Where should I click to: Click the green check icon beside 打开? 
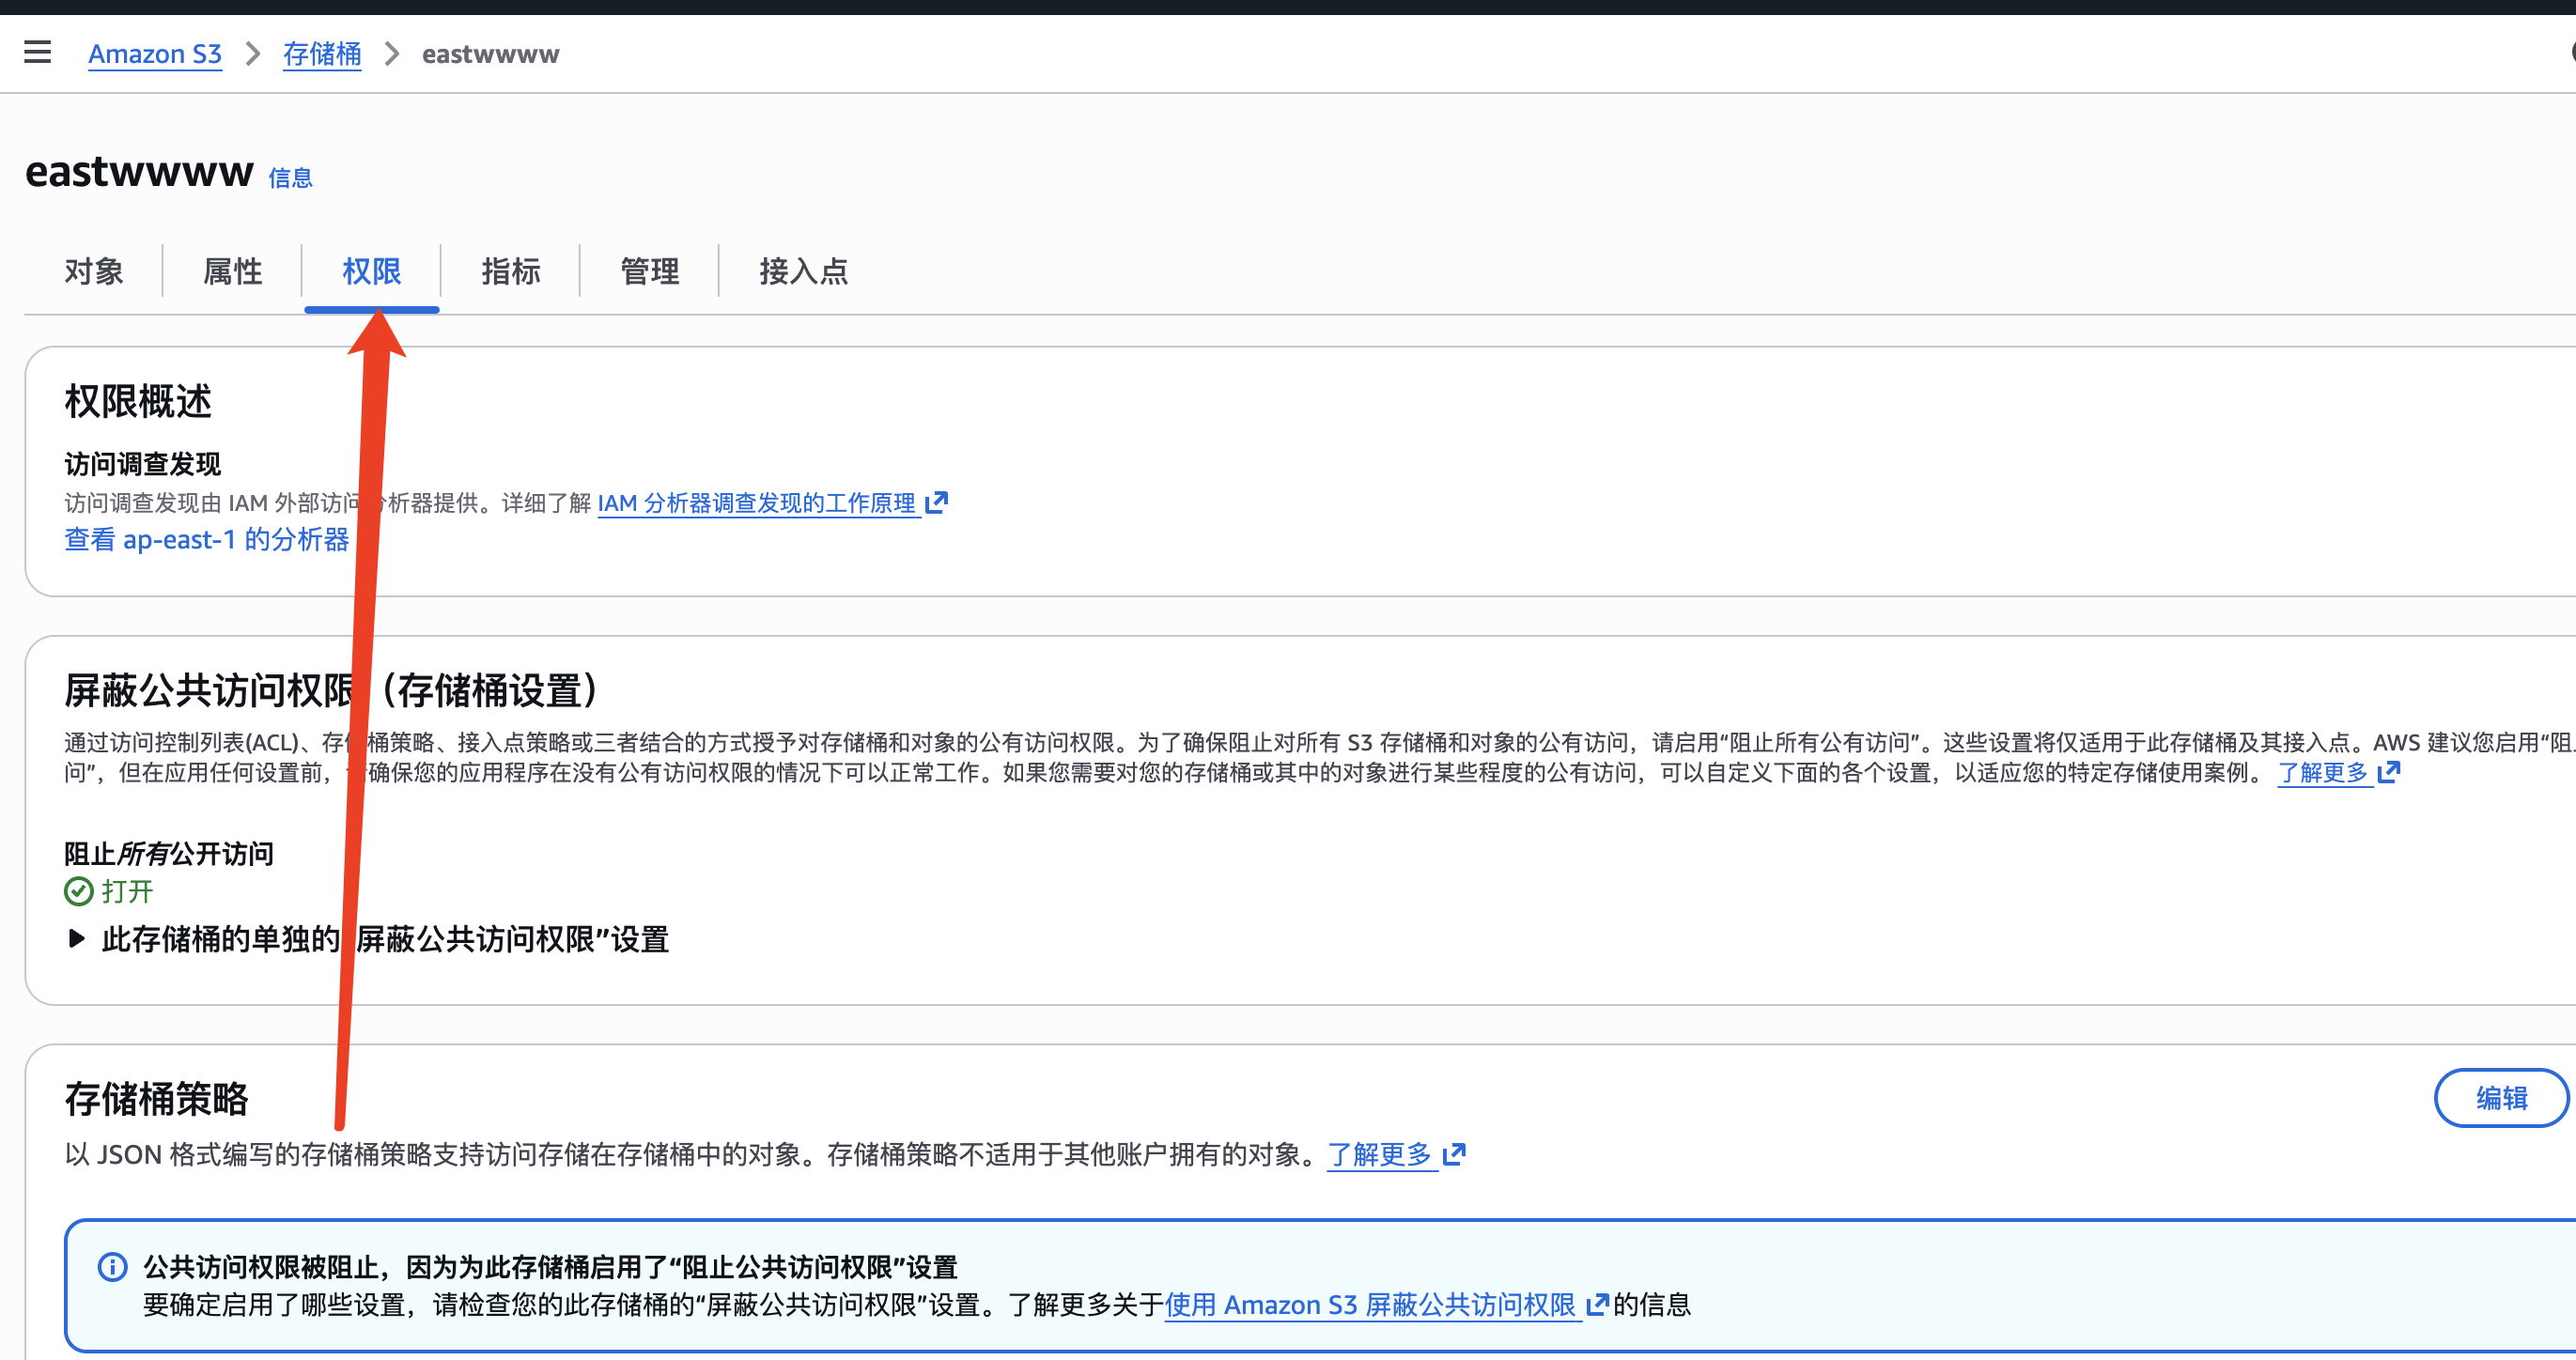pyautogui.click(x=78, y=891)
